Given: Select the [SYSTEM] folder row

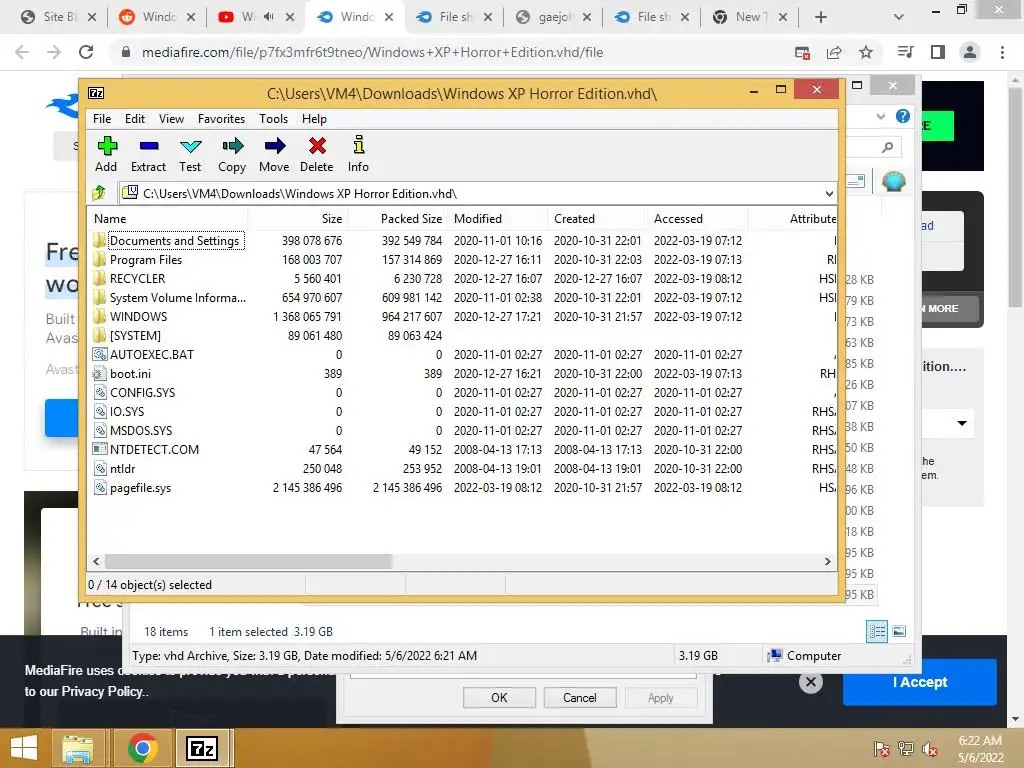Looking at the screenshot, I should (135, 336).
